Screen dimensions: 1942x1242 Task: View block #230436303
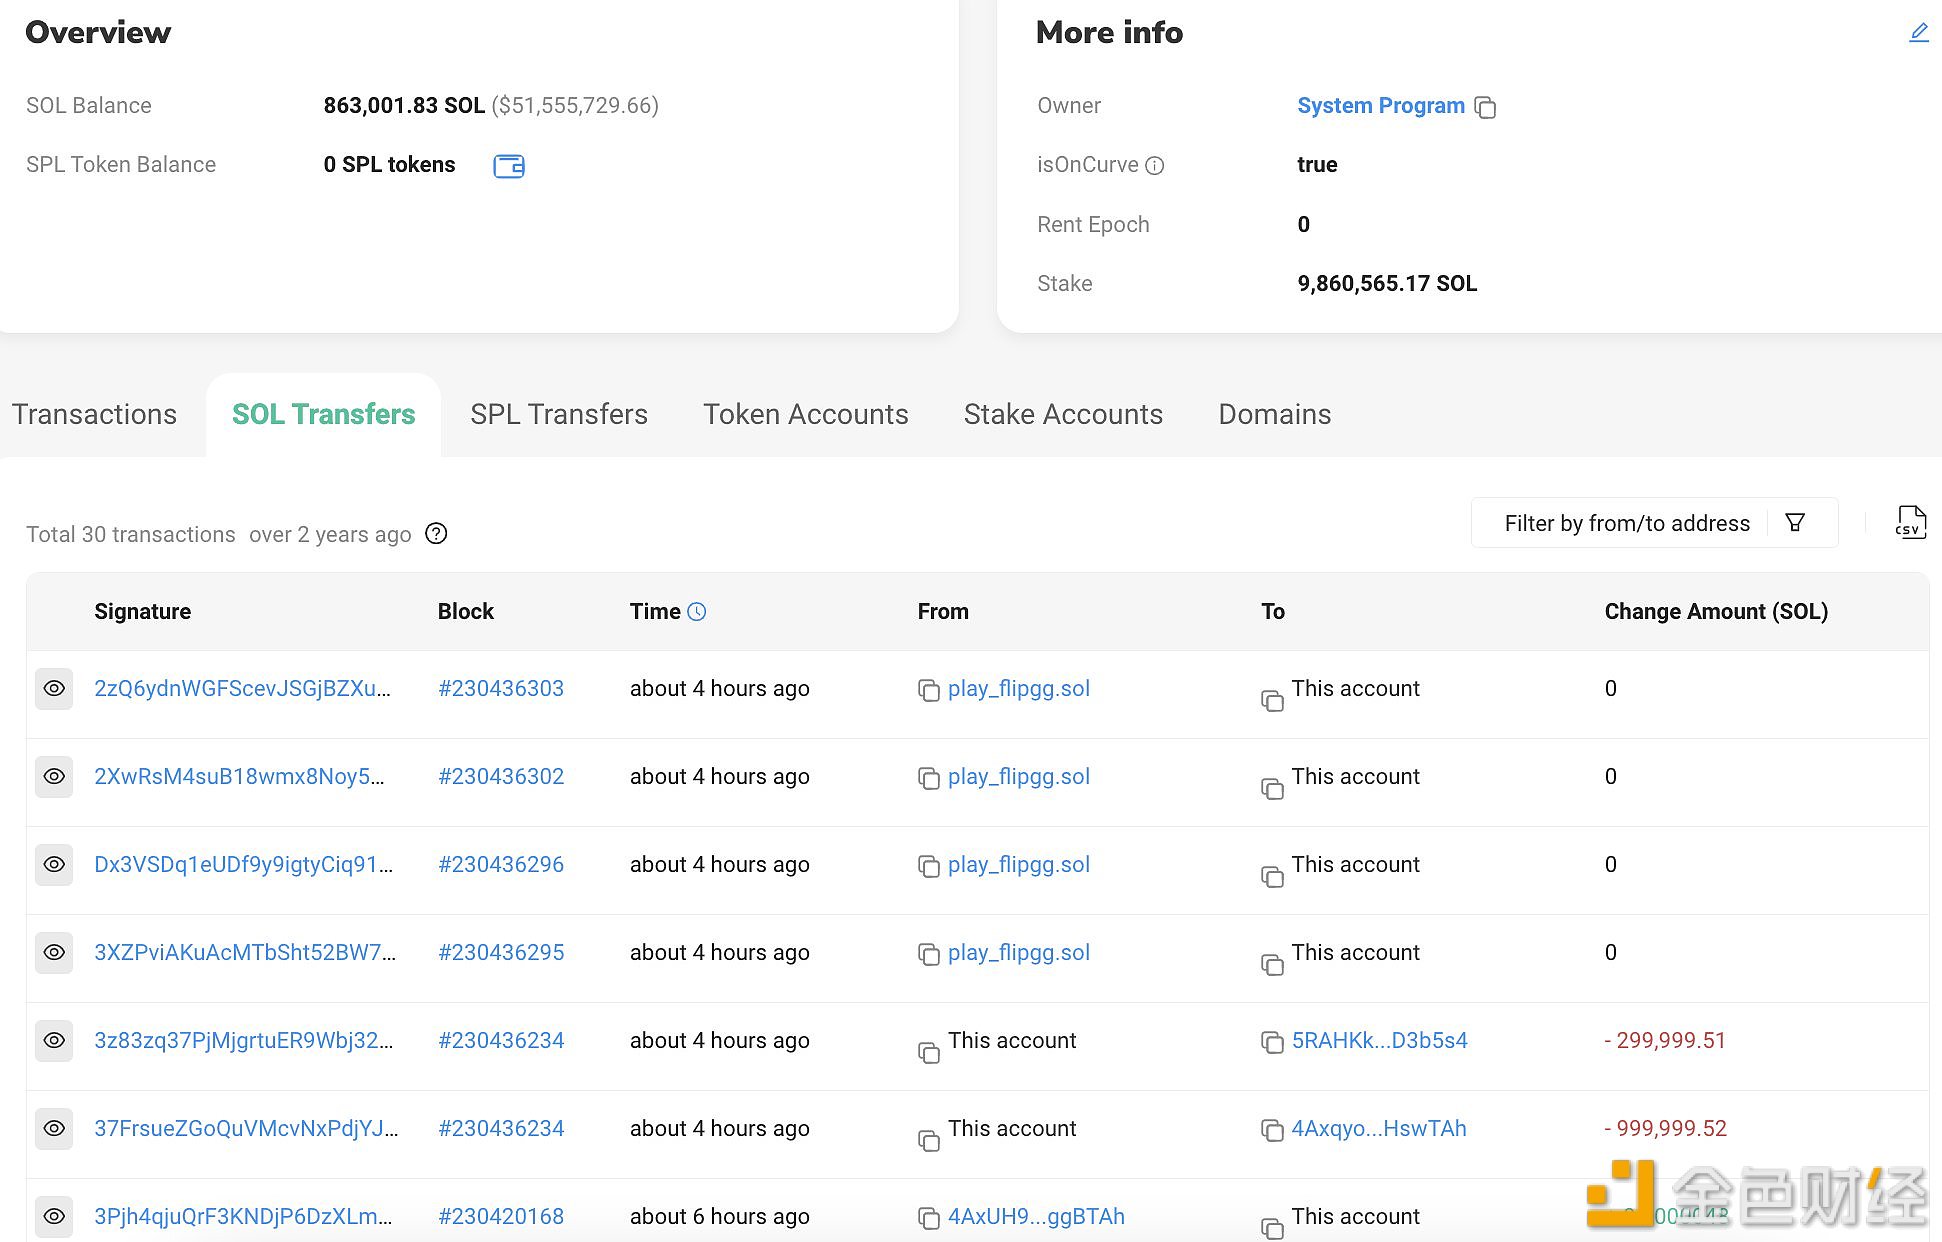tap(501, 689)
